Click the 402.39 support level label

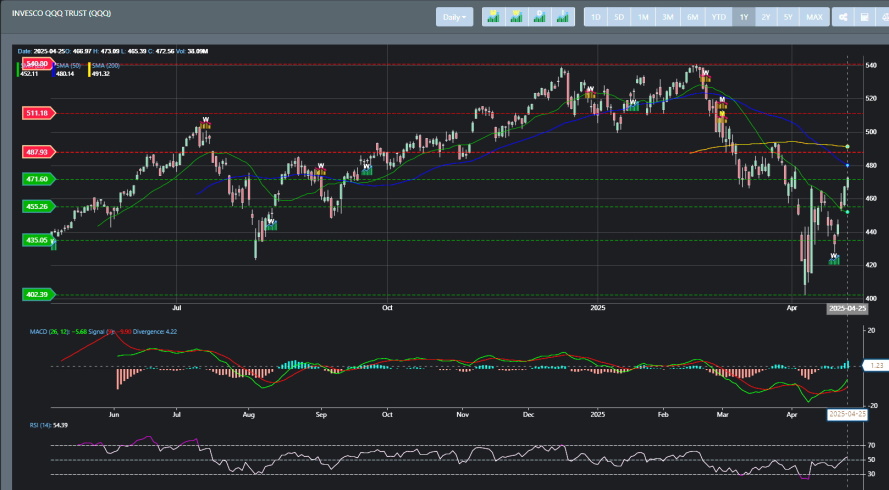coord(38,294)
